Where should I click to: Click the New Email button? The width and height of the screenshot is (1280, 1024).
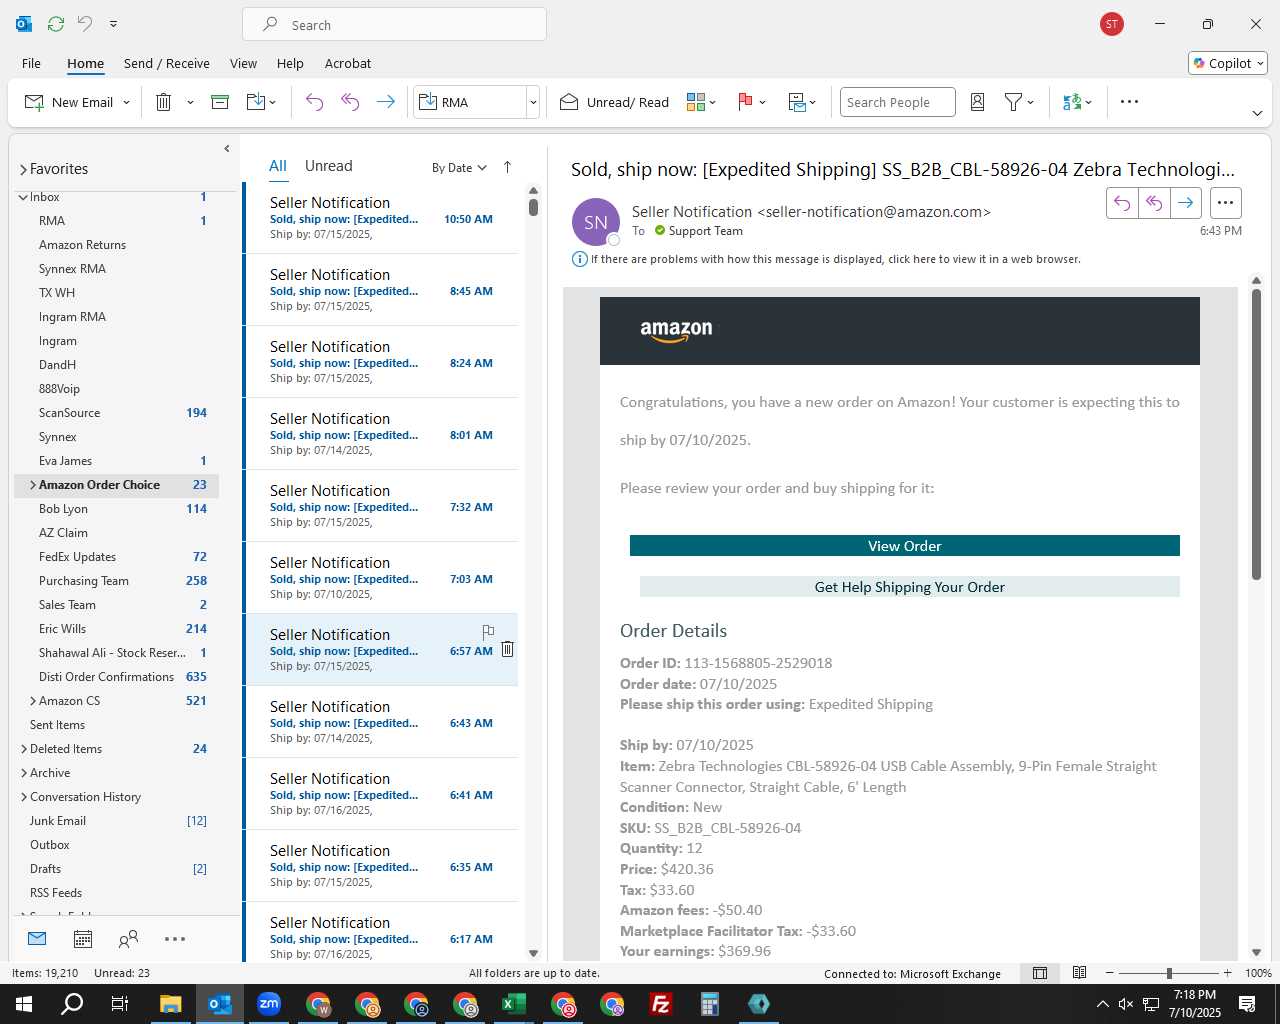coord(69,102)
